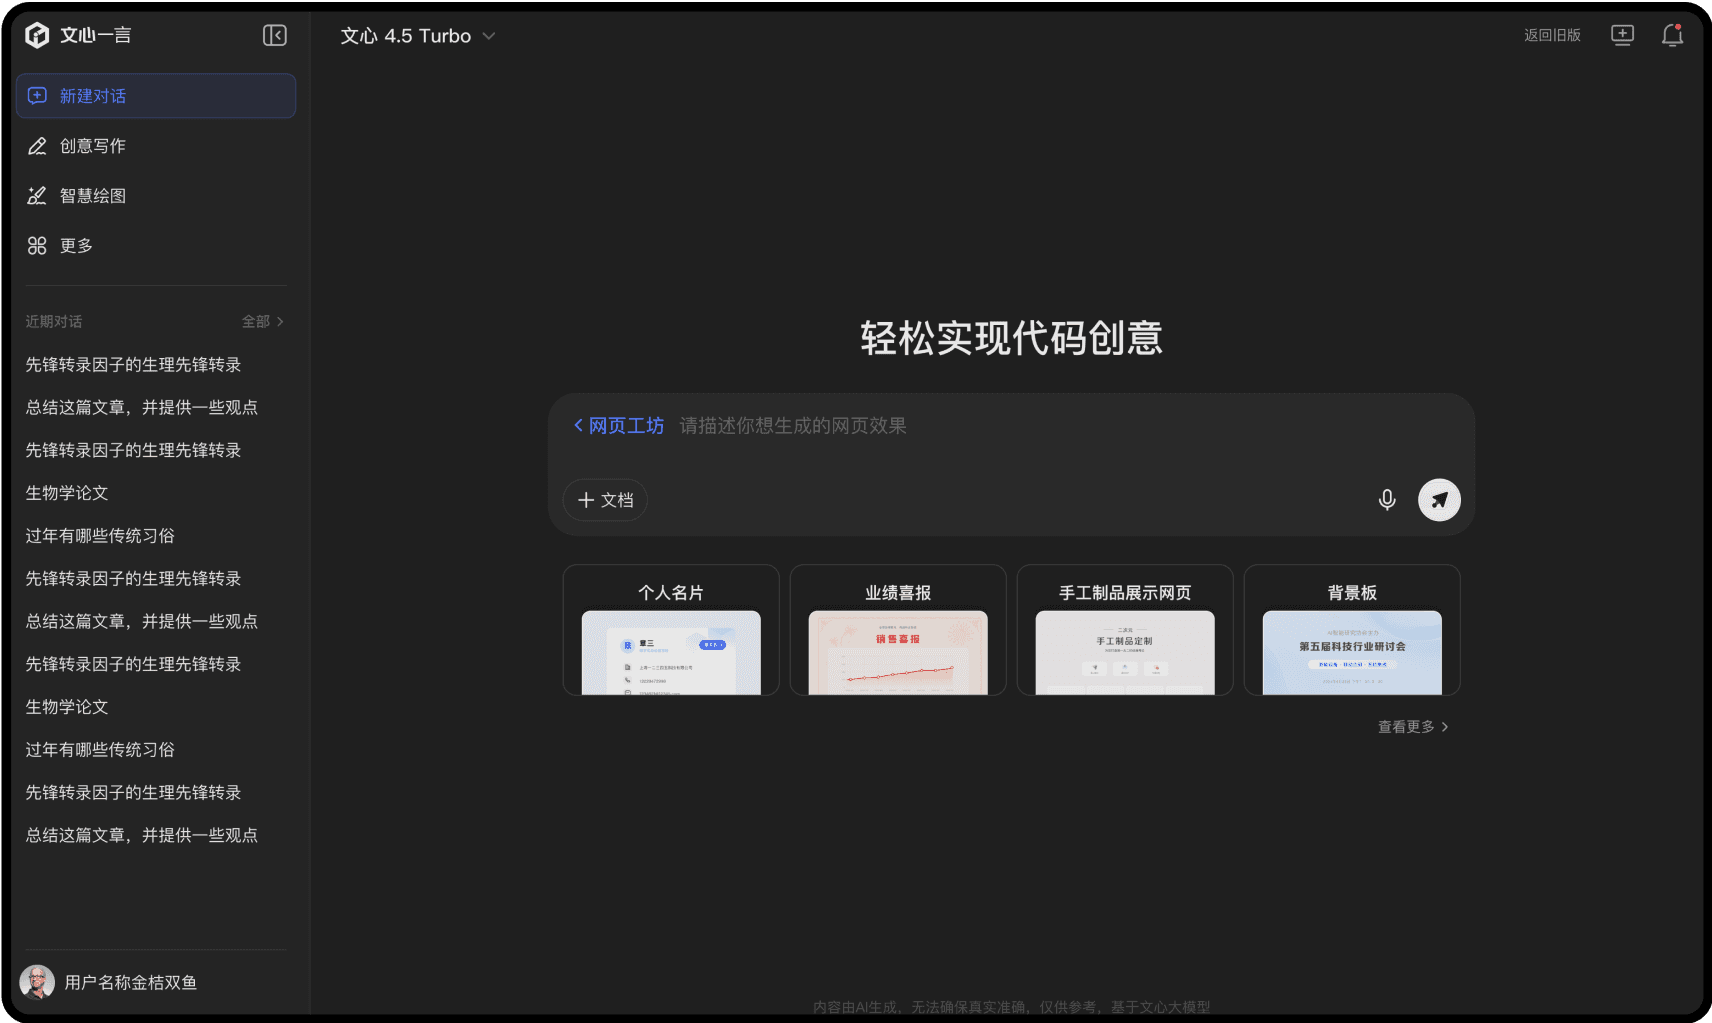
Task: Select the 个人名片 template card
Action: click(671, 630)
